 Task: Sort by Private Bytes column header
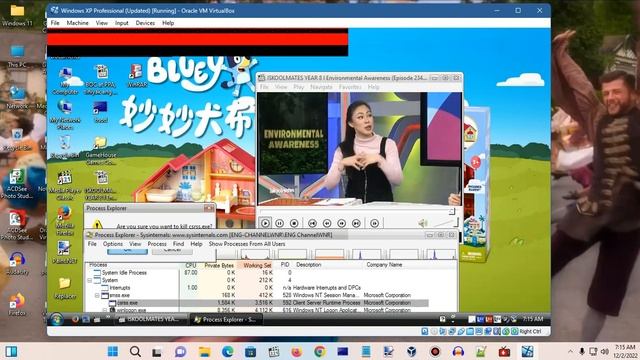[219, 265]
